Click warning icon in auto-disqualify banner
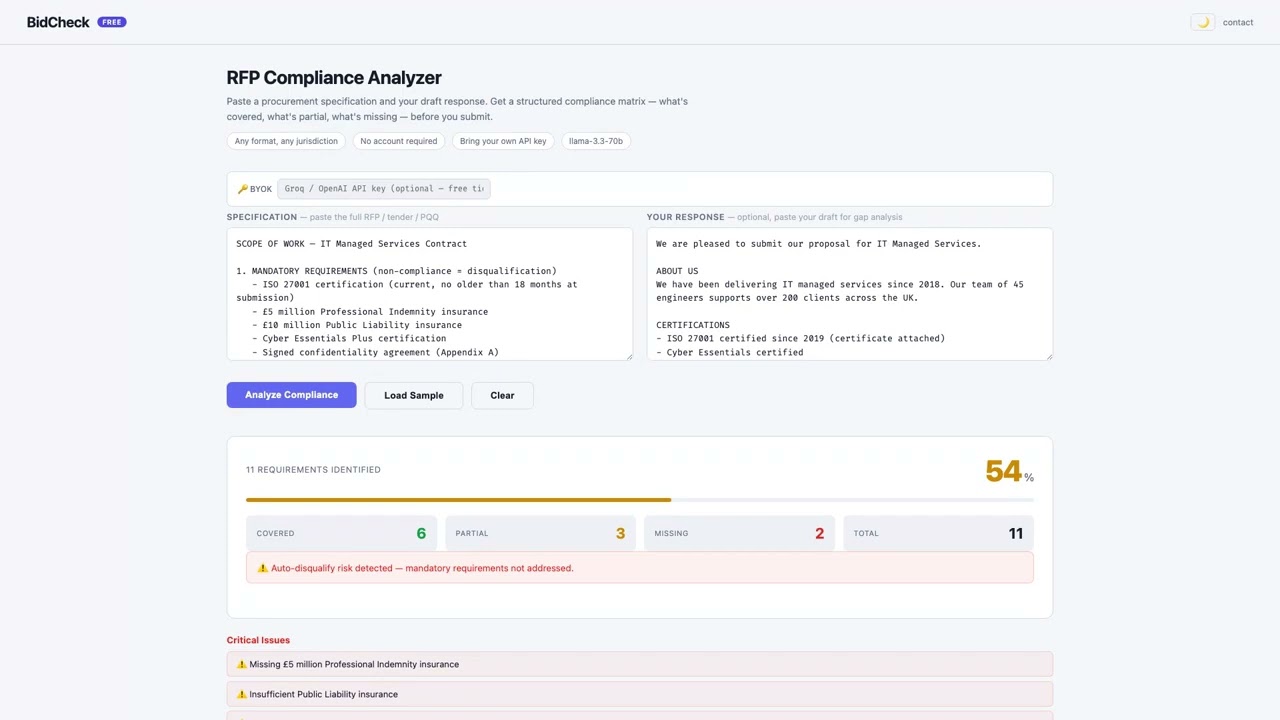The width and height of the screenshot is (1280, 720). (262, 568)
